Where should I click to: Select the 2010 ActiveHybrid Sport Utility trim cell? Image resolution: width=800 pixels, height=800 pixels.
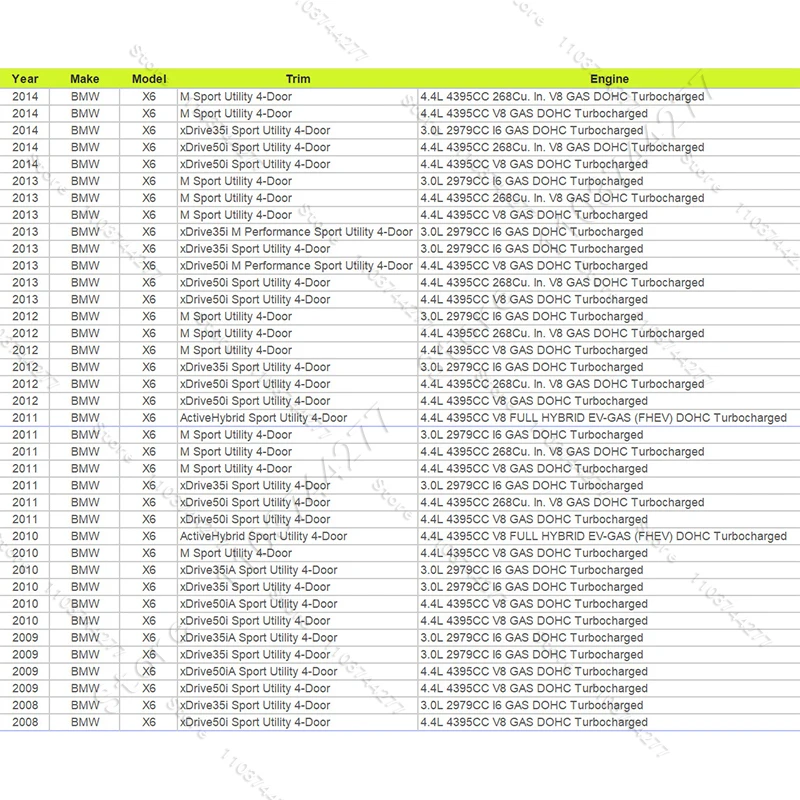point(297,536)
